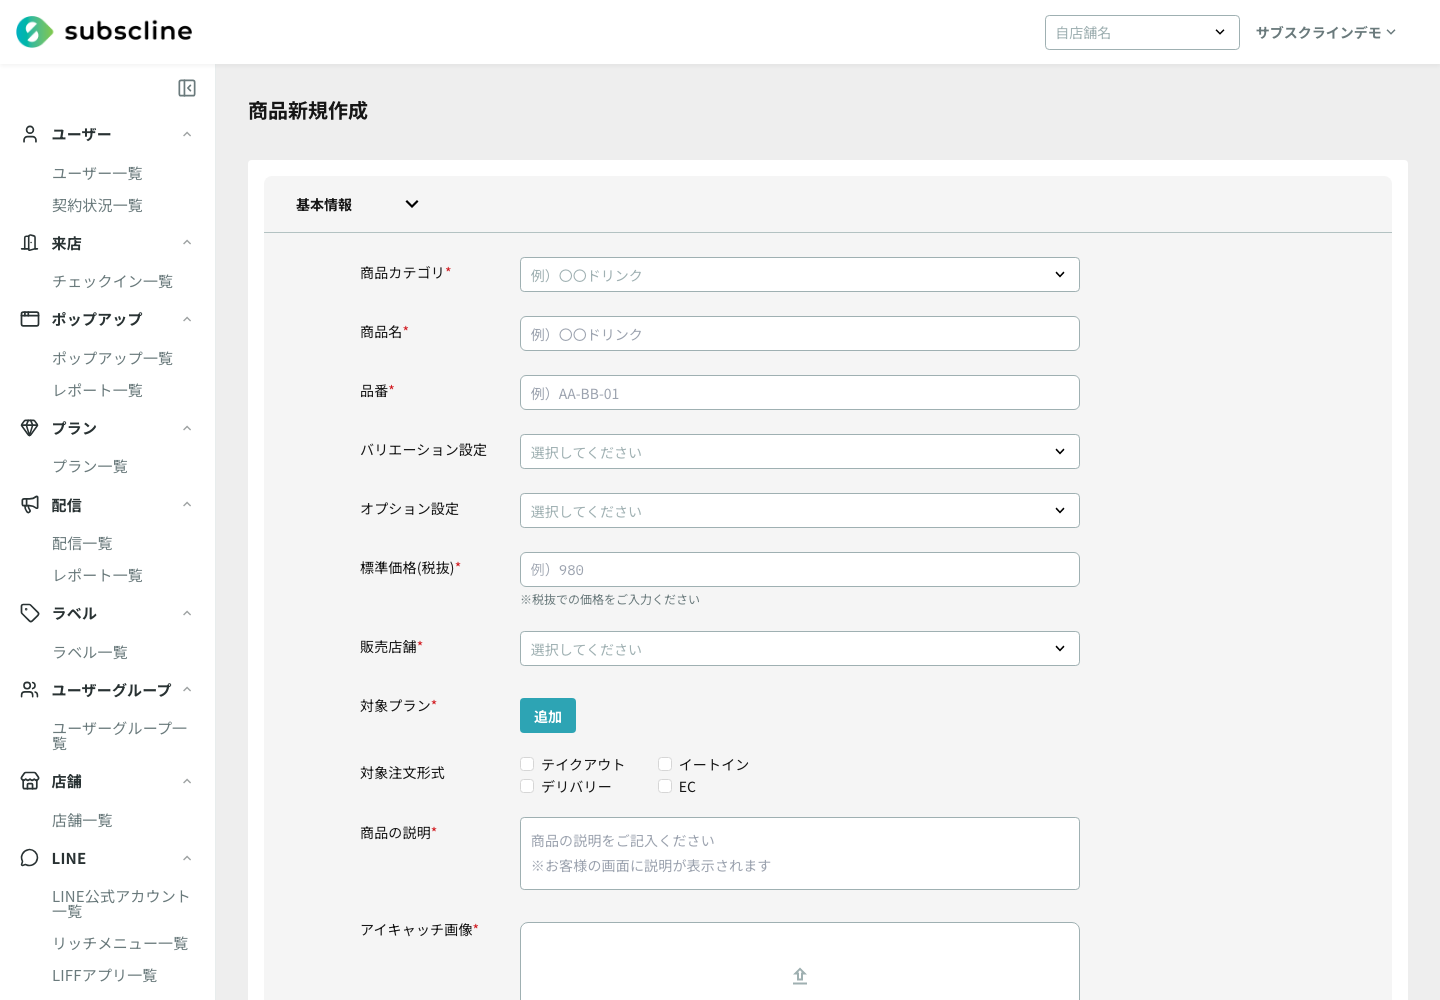Click the アイキャッチ画像 upload area
This screenshot has height=1000, width=1440.
tap(800, 961)
